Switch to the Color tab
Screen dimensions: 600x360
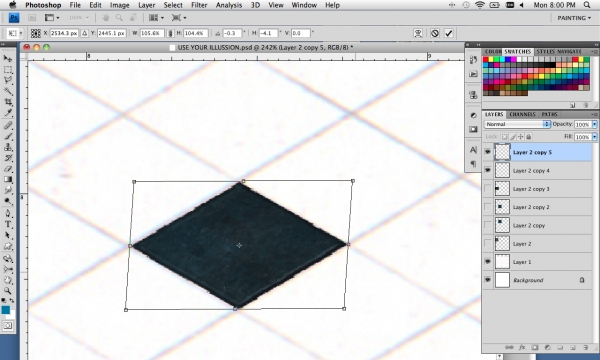tap(493, 51)
